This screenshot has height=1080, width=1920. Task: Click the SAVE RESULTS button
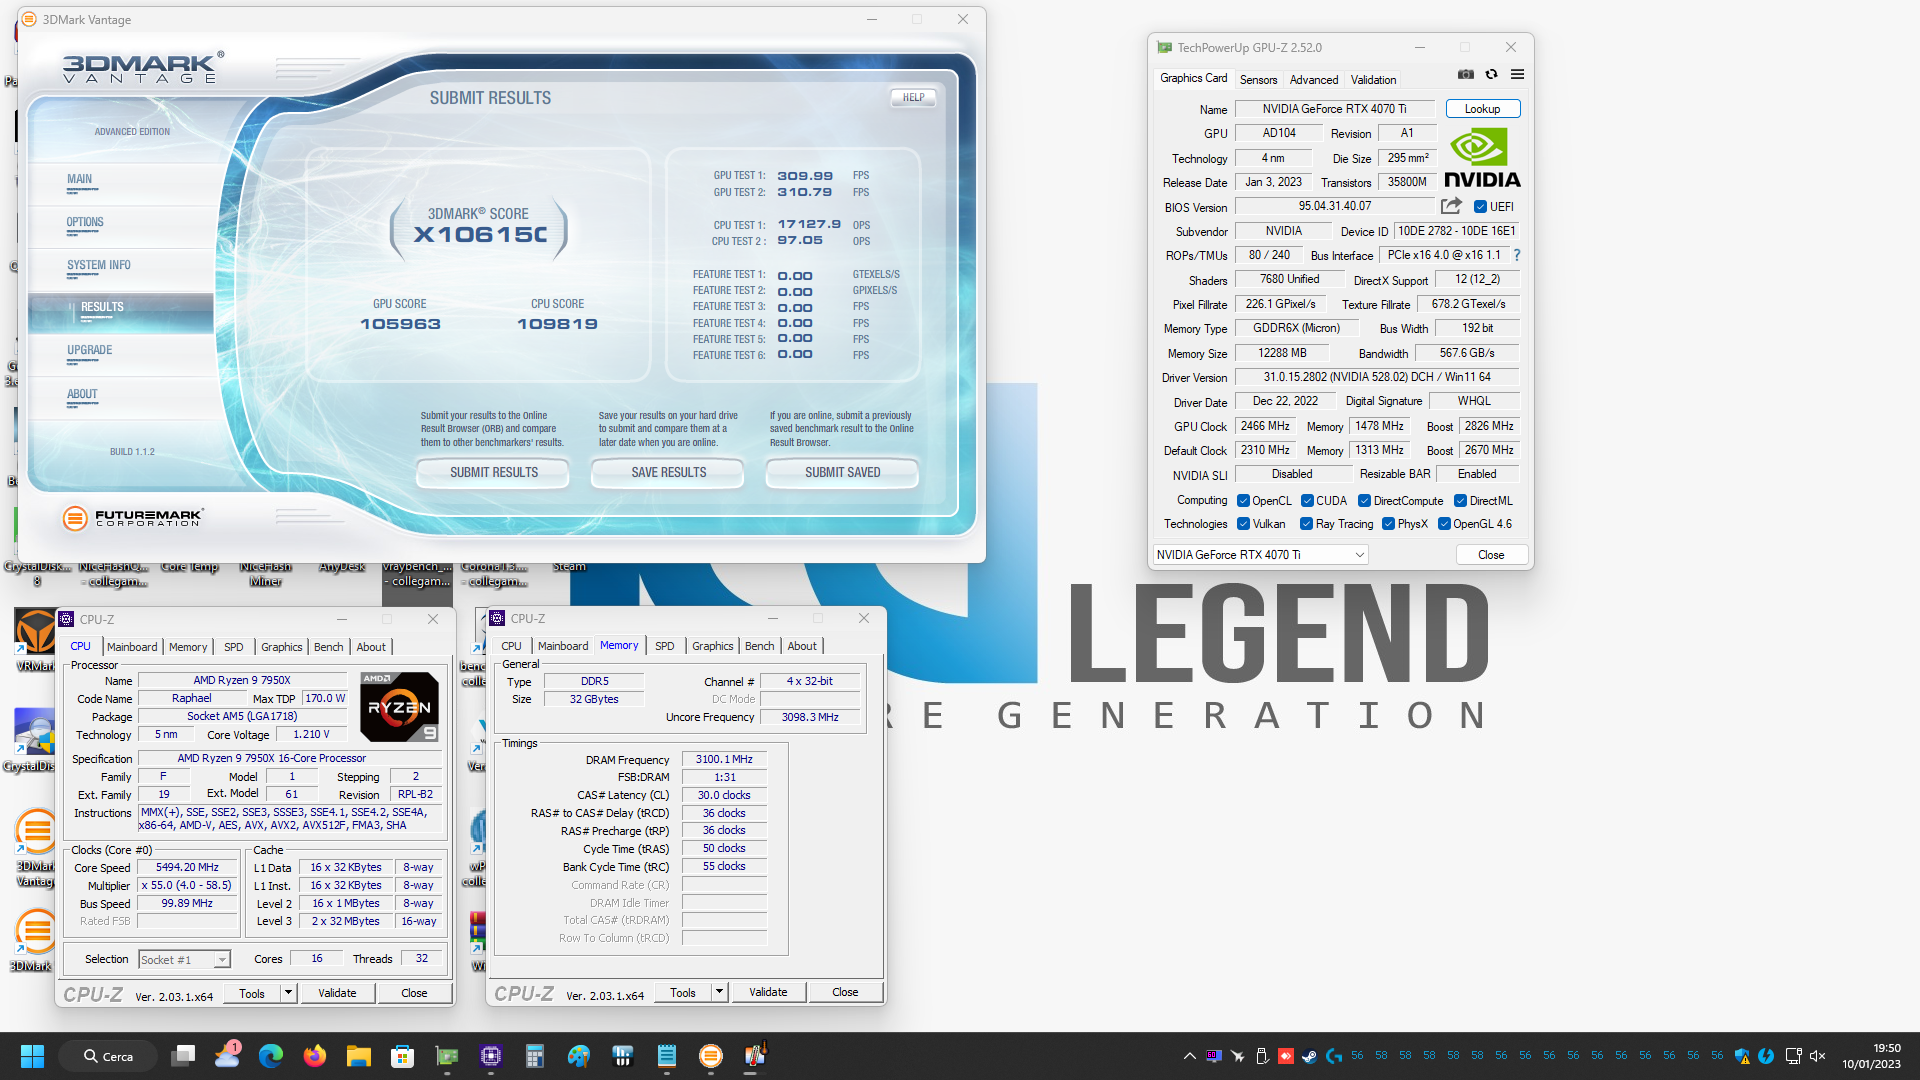point(668,472)
